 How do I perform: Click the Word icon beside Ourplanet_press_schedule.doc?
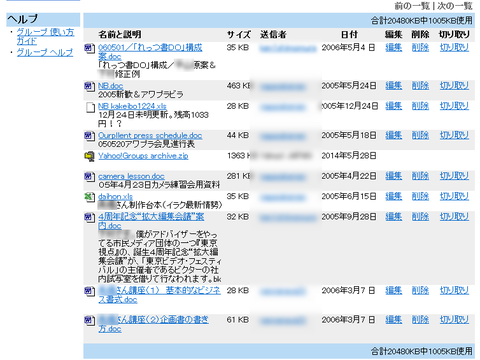pyautogui.click(x=89, y=136)
